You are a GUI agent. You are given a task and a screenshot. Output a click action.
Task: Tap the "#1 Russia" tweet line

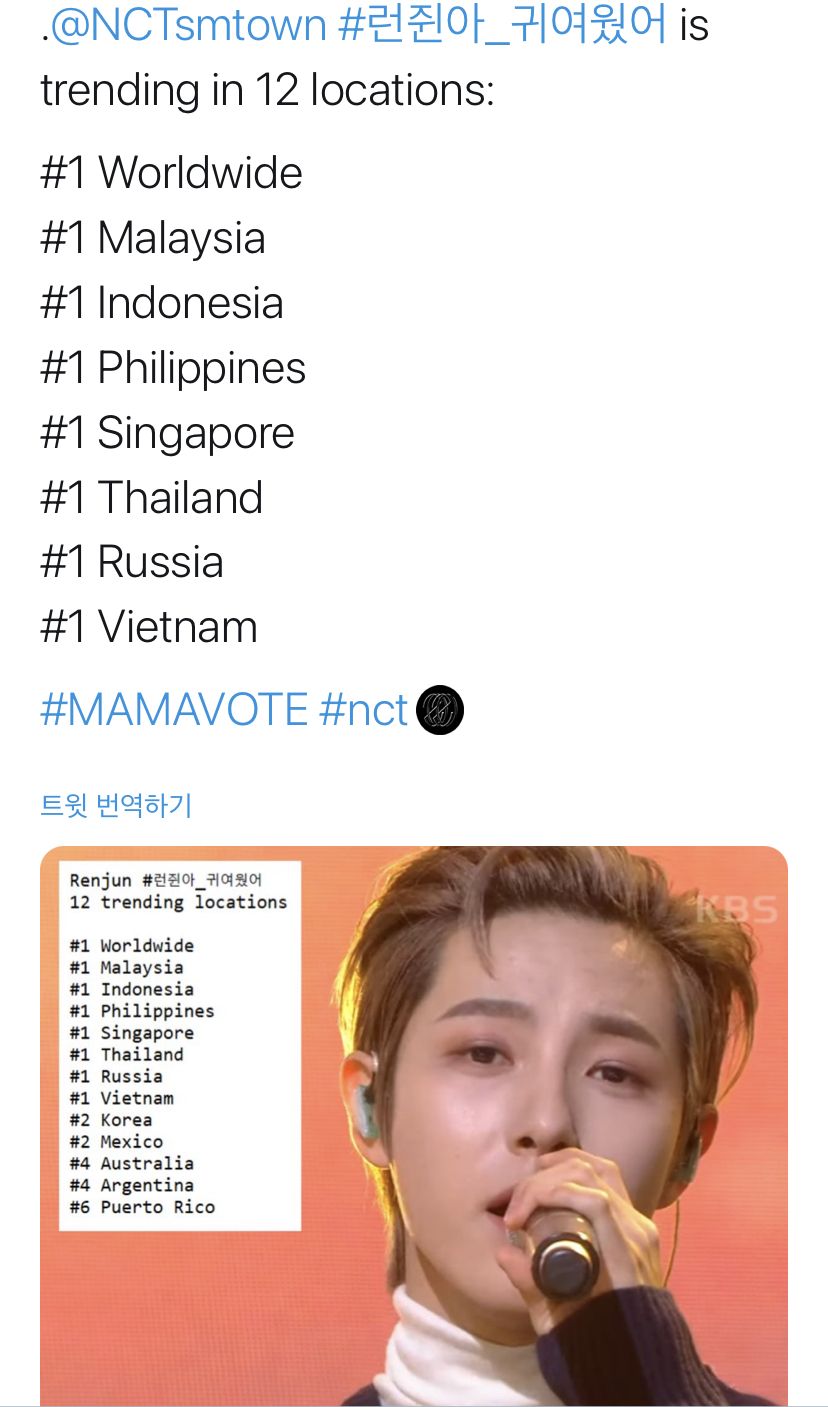tap(132, 562)
